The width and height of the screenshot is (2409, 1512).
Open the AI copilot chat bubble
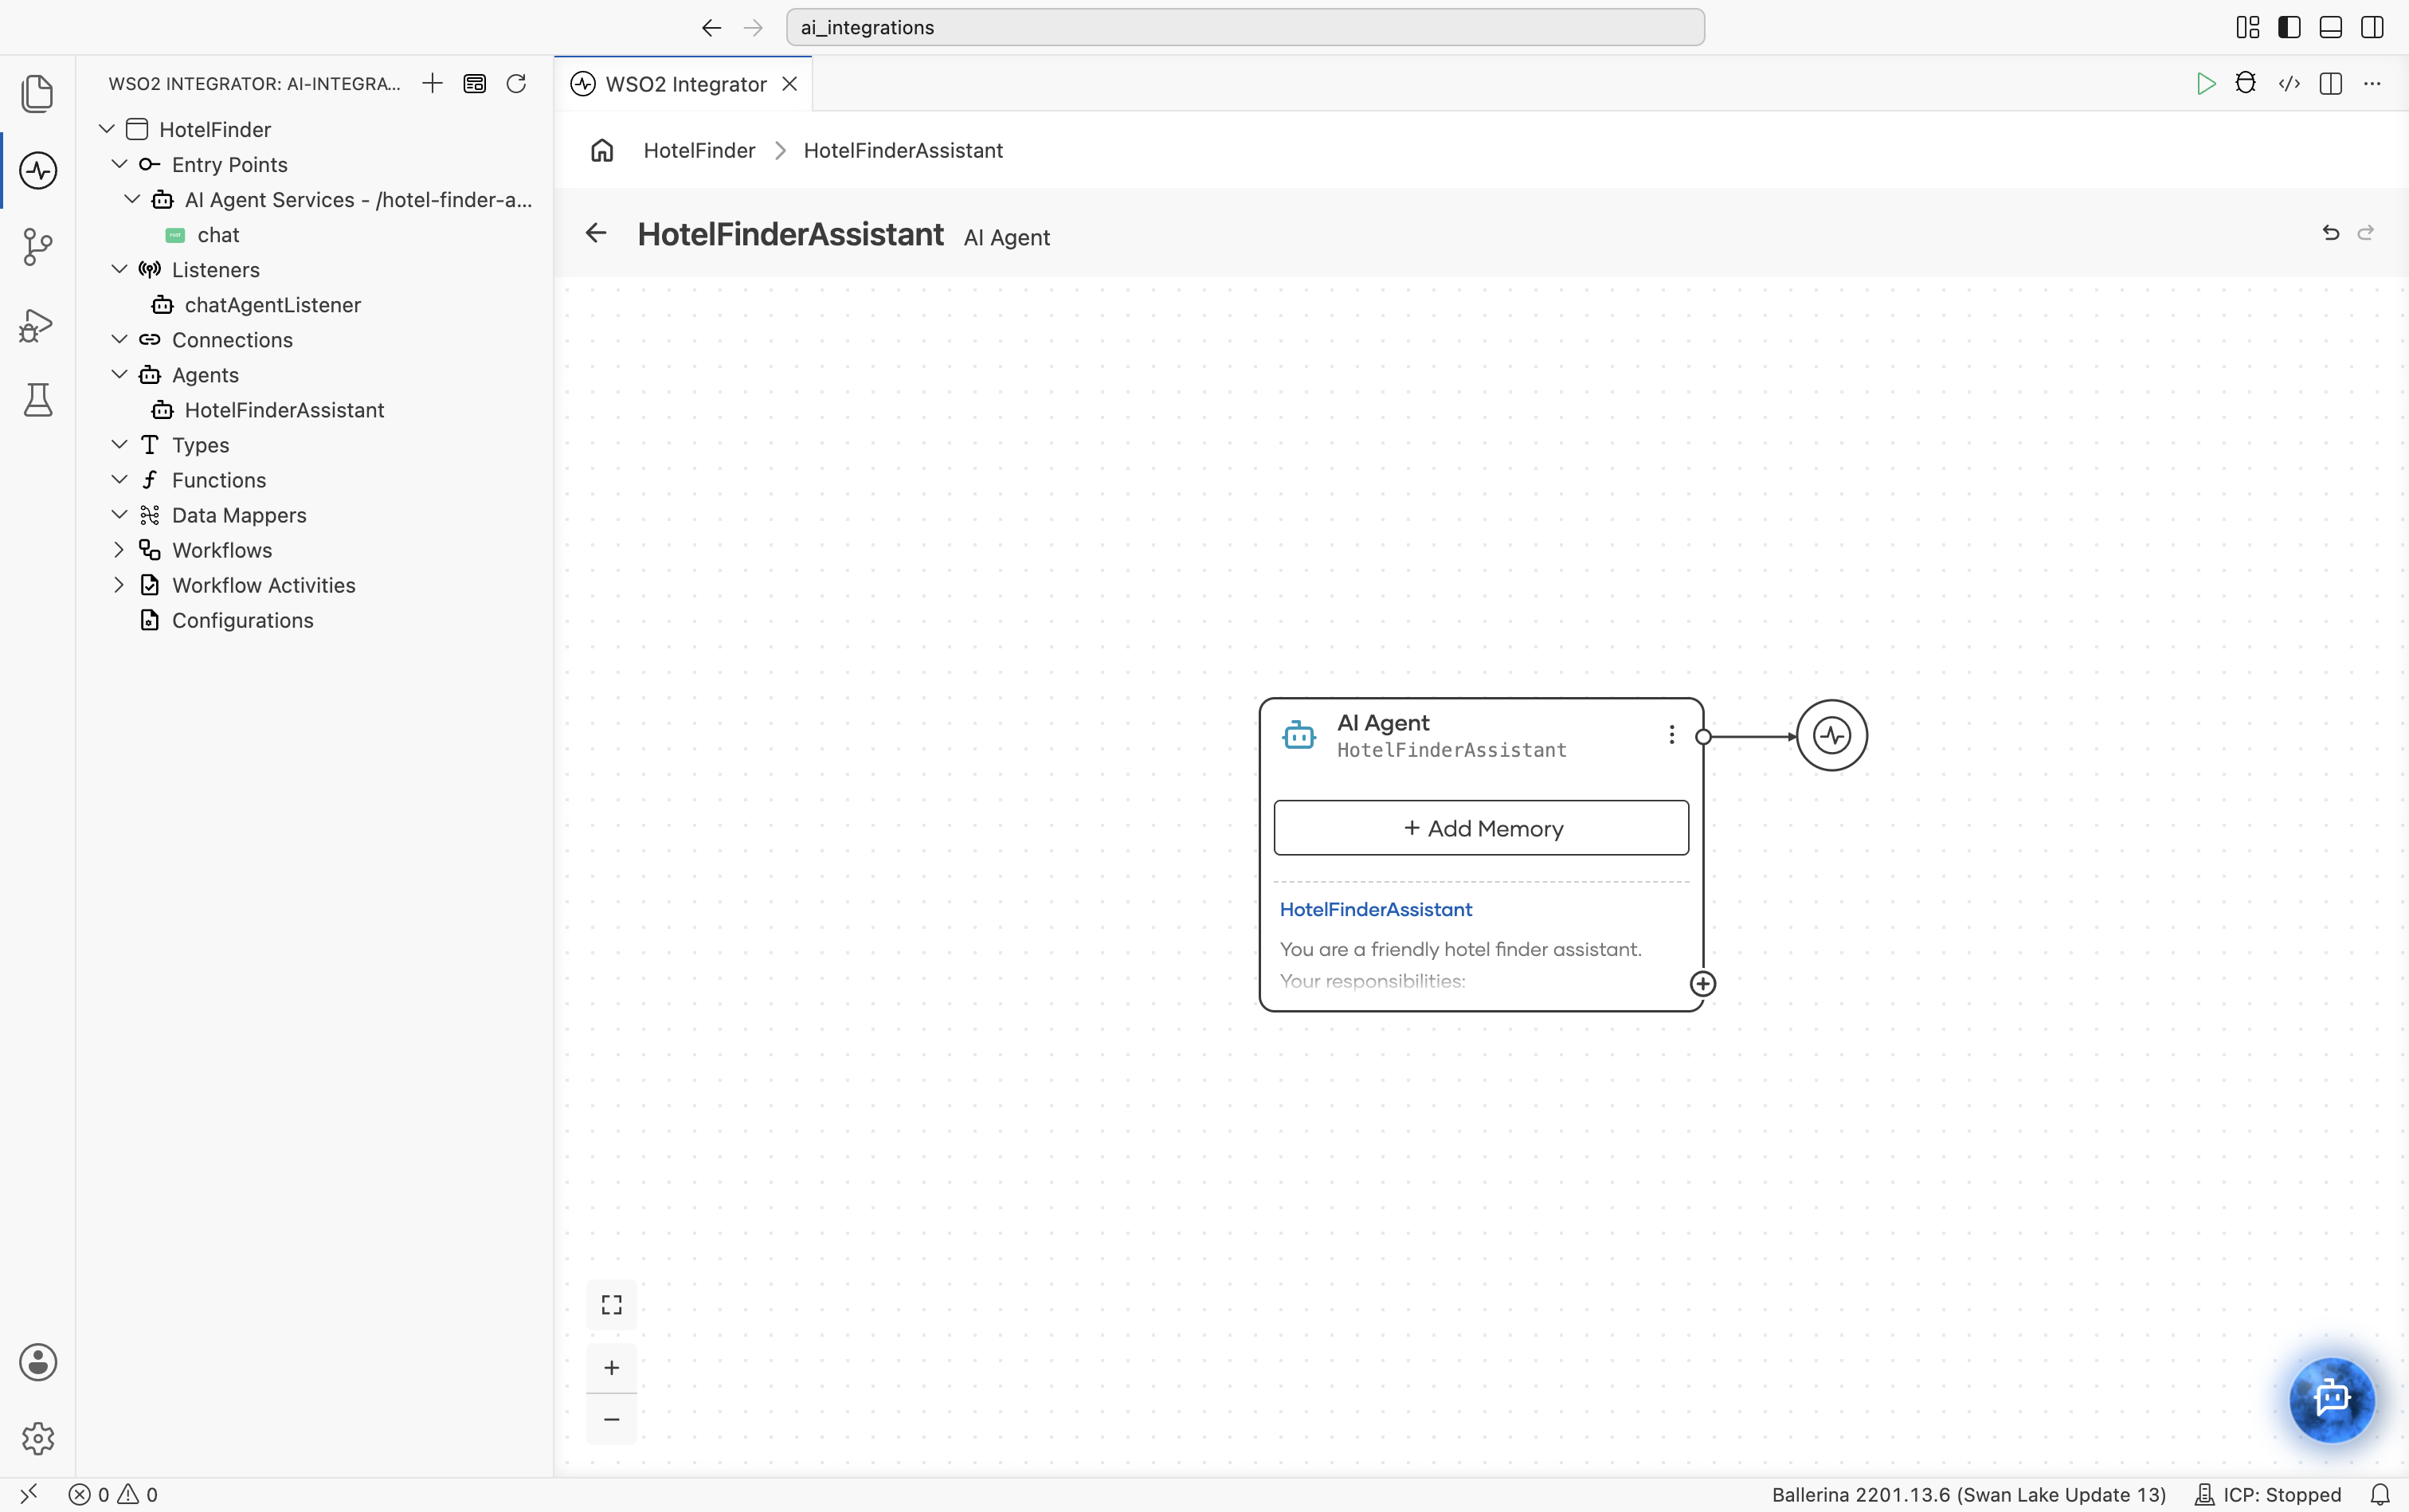click(2332, 1398)
